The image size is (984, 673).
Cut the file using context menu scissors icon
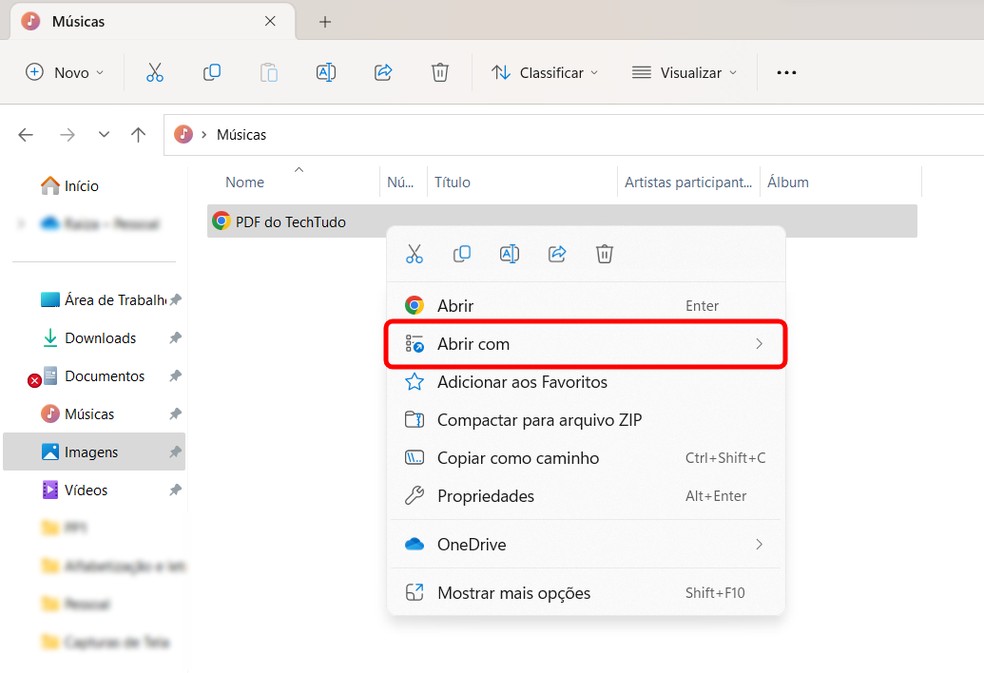[x=414, y=253]
